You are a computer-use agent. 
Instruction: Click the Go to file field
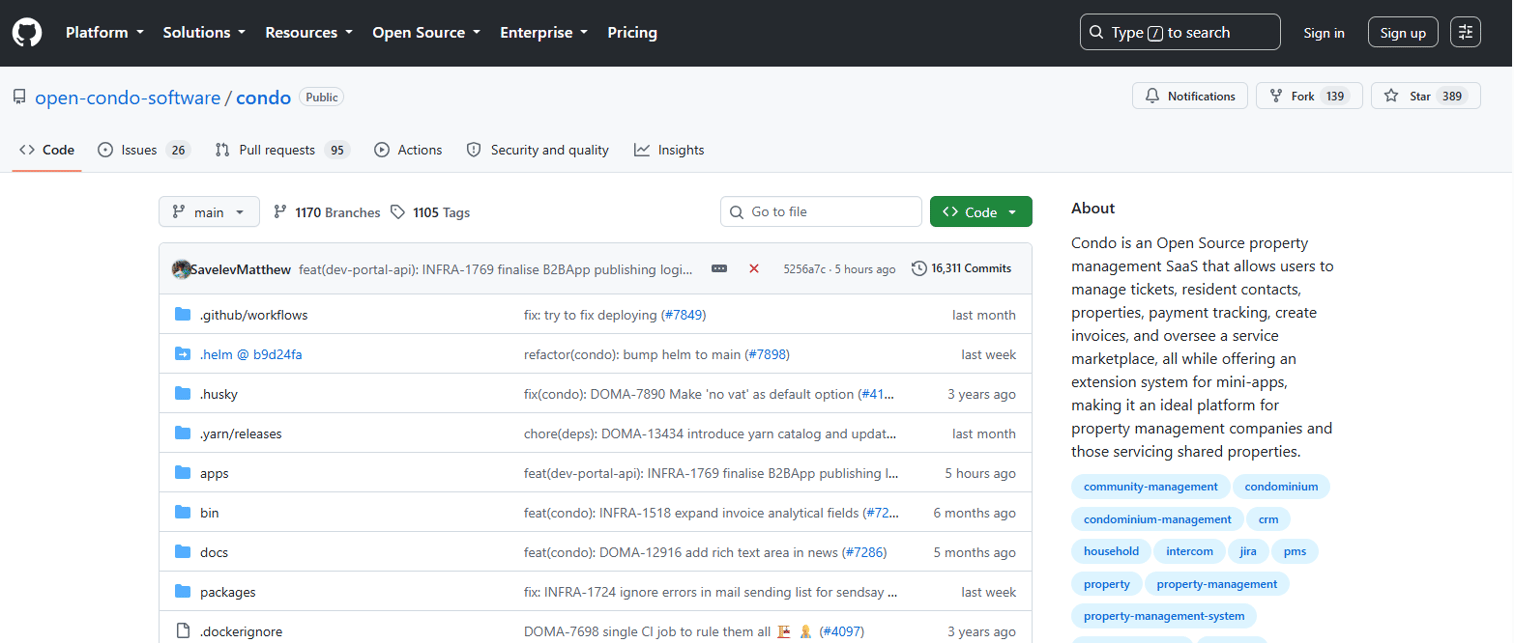(821, 212)
